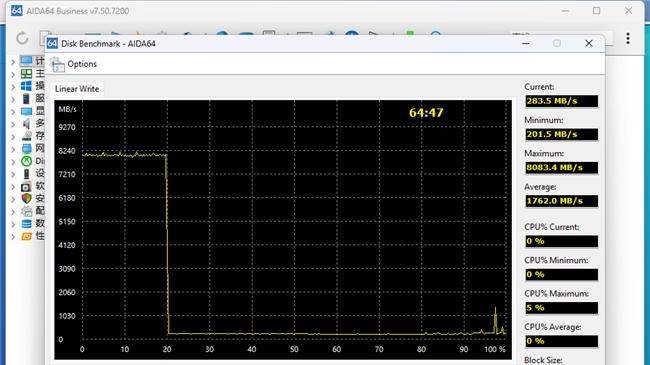Expand the Server (服) tree node

point(13,99)
